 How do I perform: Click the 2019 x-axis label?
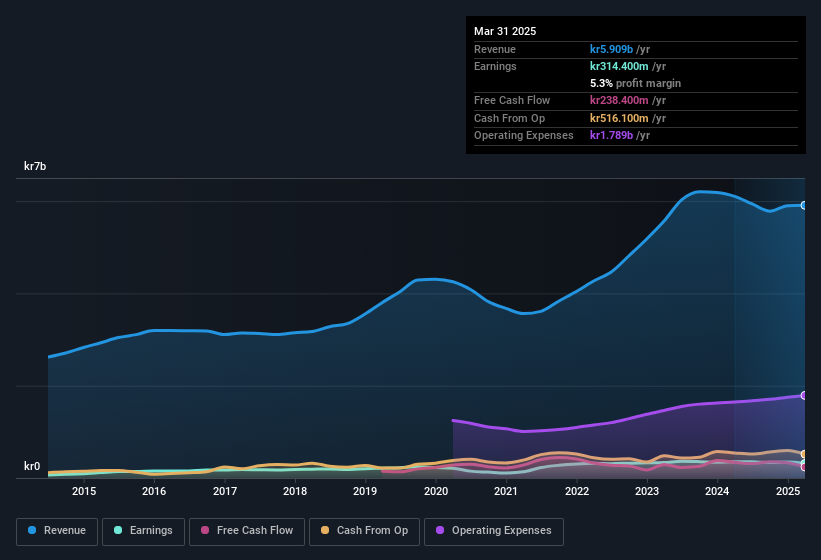365,491
